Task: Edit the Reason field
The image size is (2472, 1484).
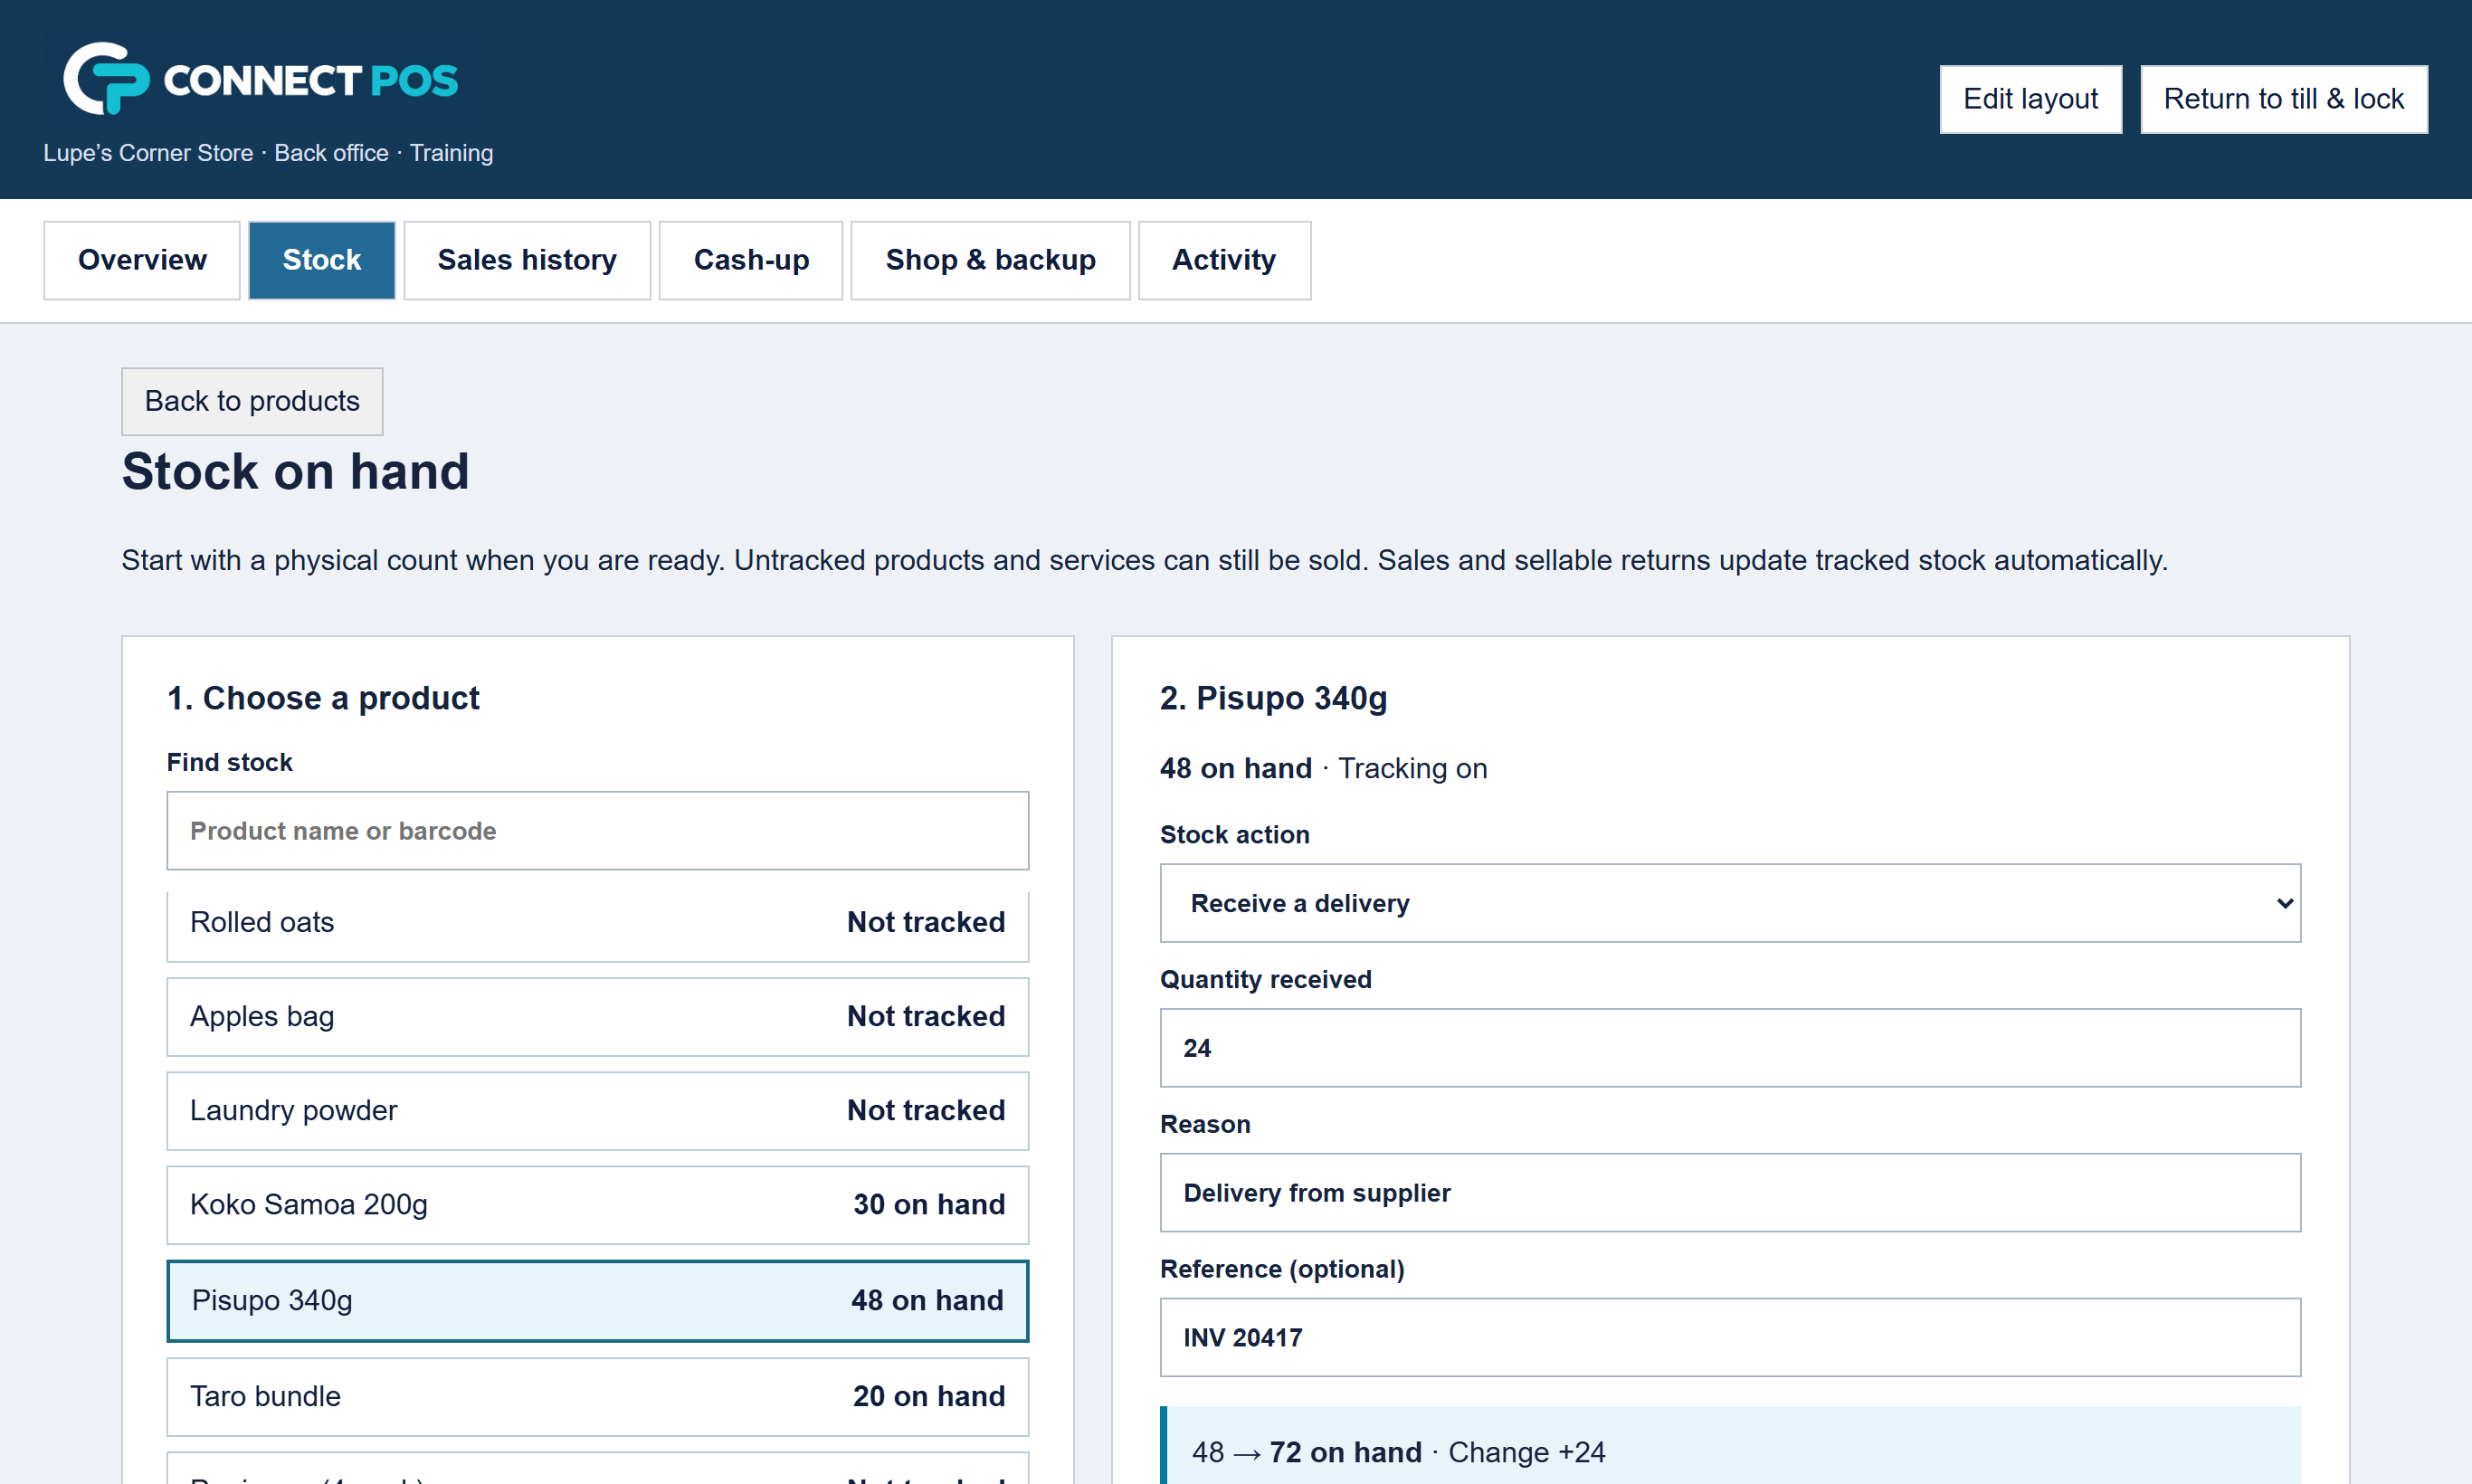Action: pyautogui.click(x=1730, y=1193)
